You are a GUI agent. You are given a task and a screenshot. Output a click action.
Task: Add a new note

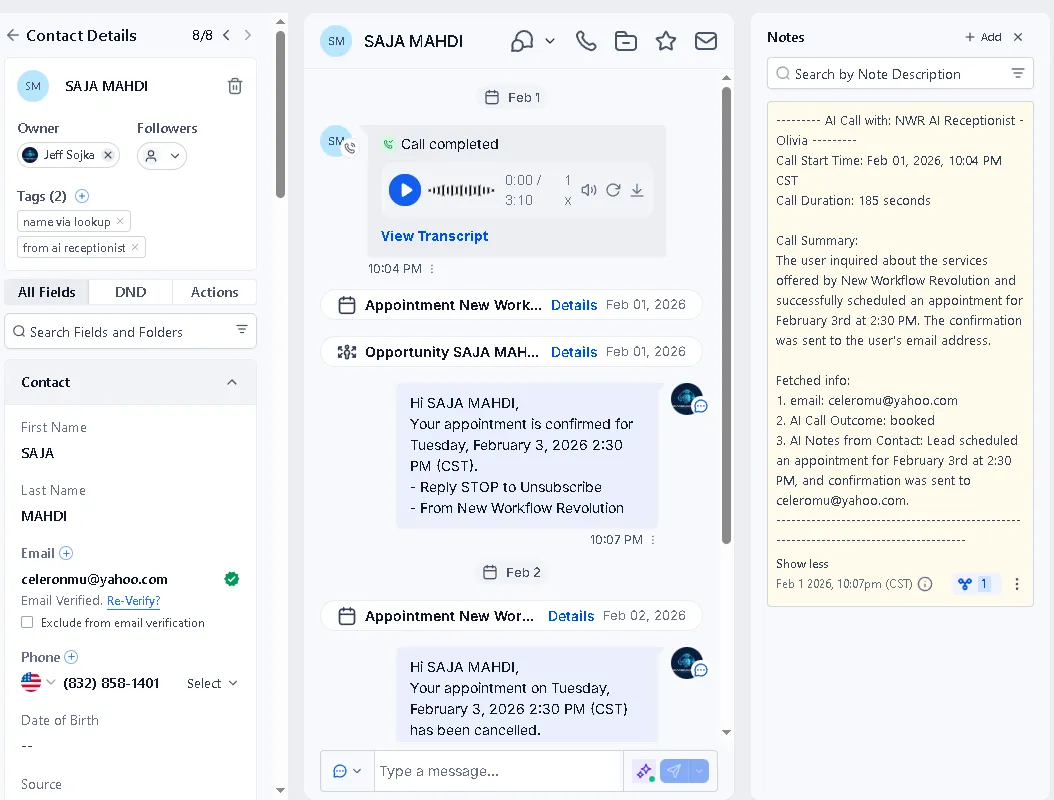983,37
